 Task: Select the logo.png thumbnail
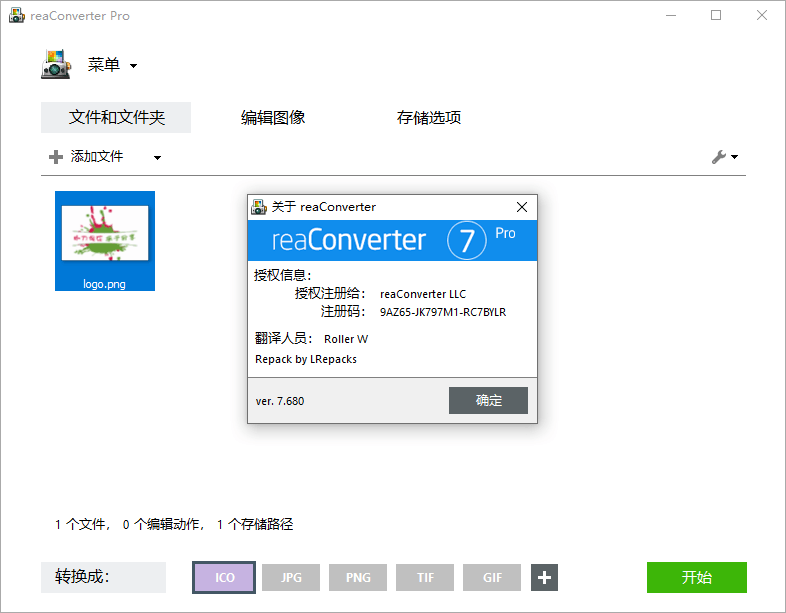coord(105,240)
